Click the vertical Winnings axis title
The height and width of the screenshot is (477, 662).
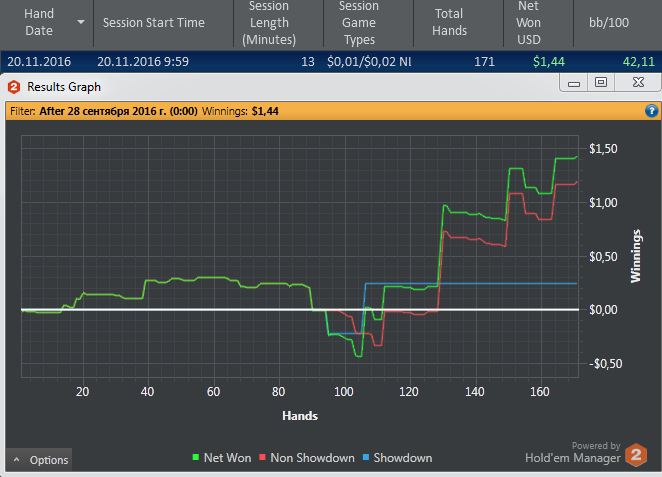635,256
